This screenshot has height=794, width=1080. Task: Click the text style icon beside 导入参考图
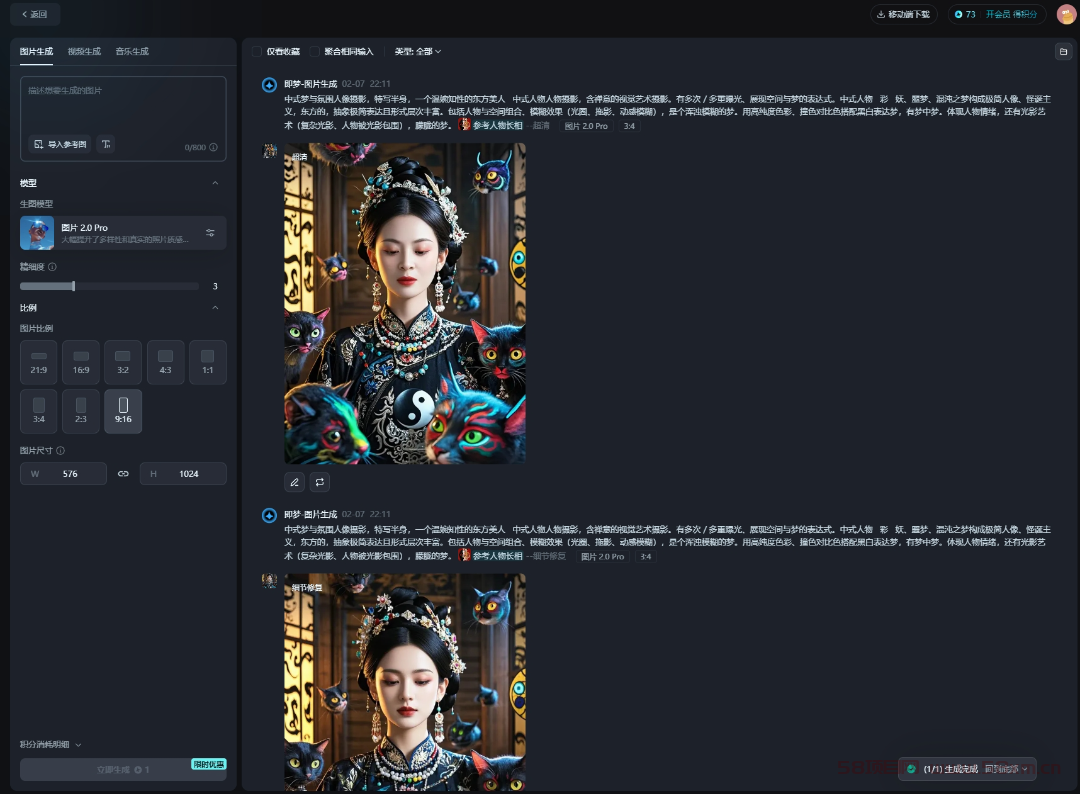pyautogui.click(x=106, y=145)
